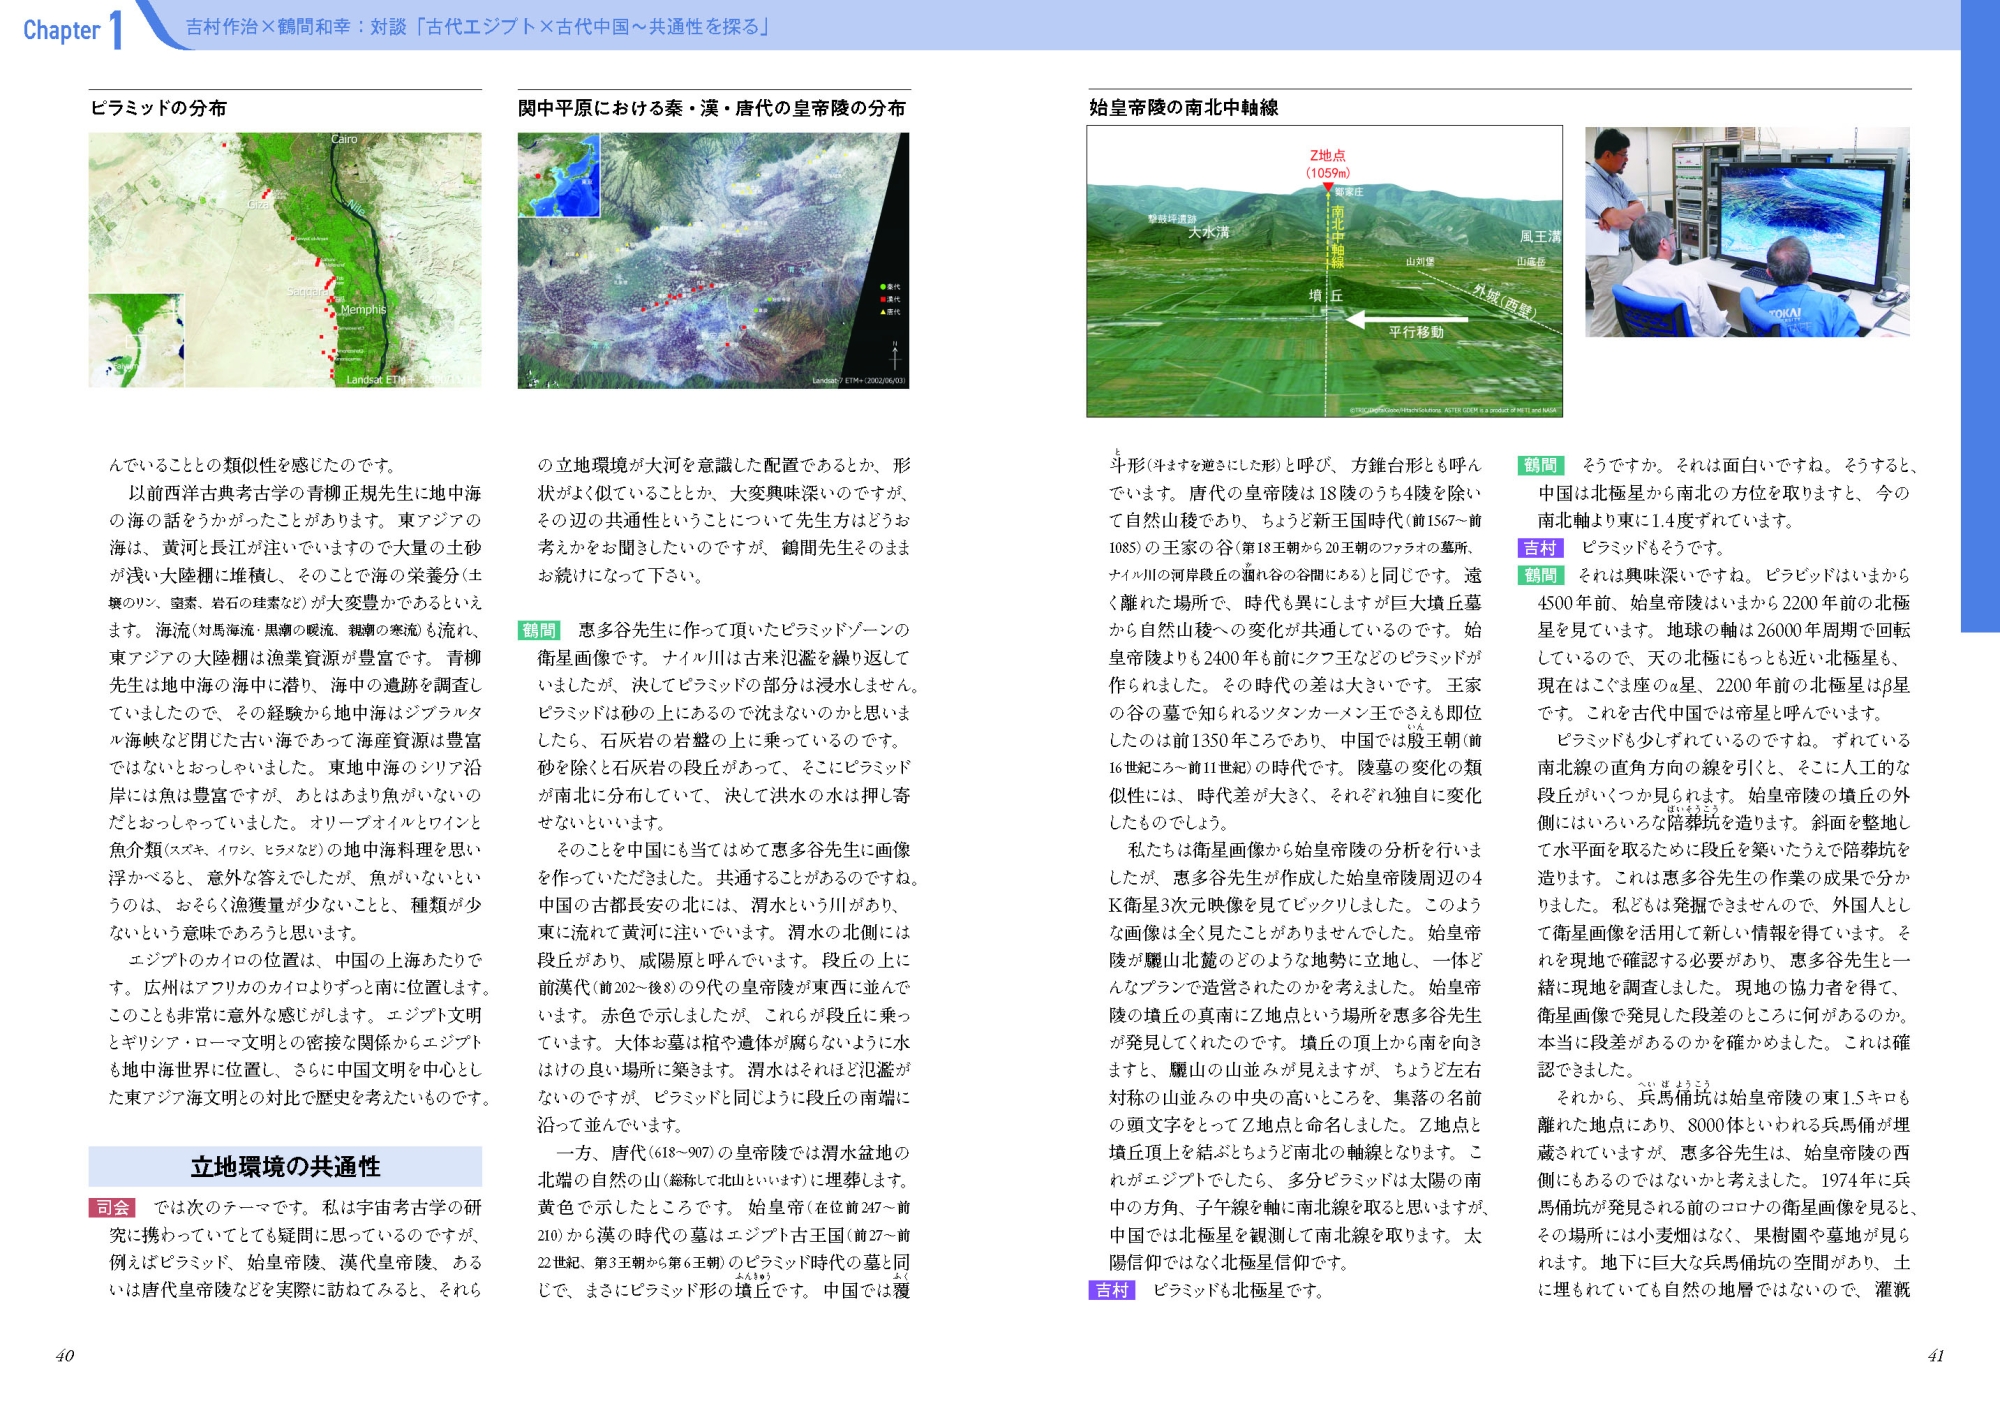The width and height of the screenshot is (2000, 1413).
Task: Click the Memphis label on the pyramid map
Action: [x=362, y=310]
